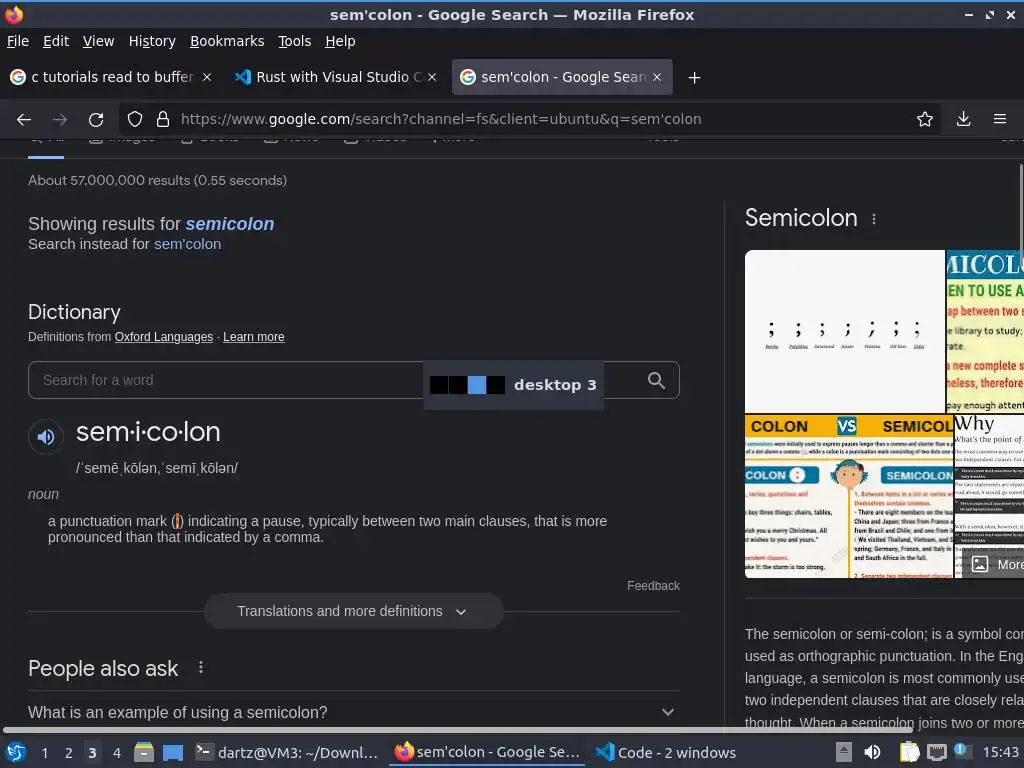Switch to the 'Code - 2 windows' taskbar entry
This screenshot has width=1024, height=768.
tap(667, 752)
